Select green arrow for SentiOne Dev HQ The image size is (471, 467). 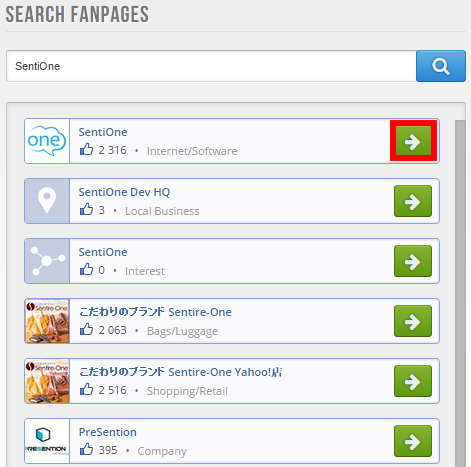click(413, 201)
